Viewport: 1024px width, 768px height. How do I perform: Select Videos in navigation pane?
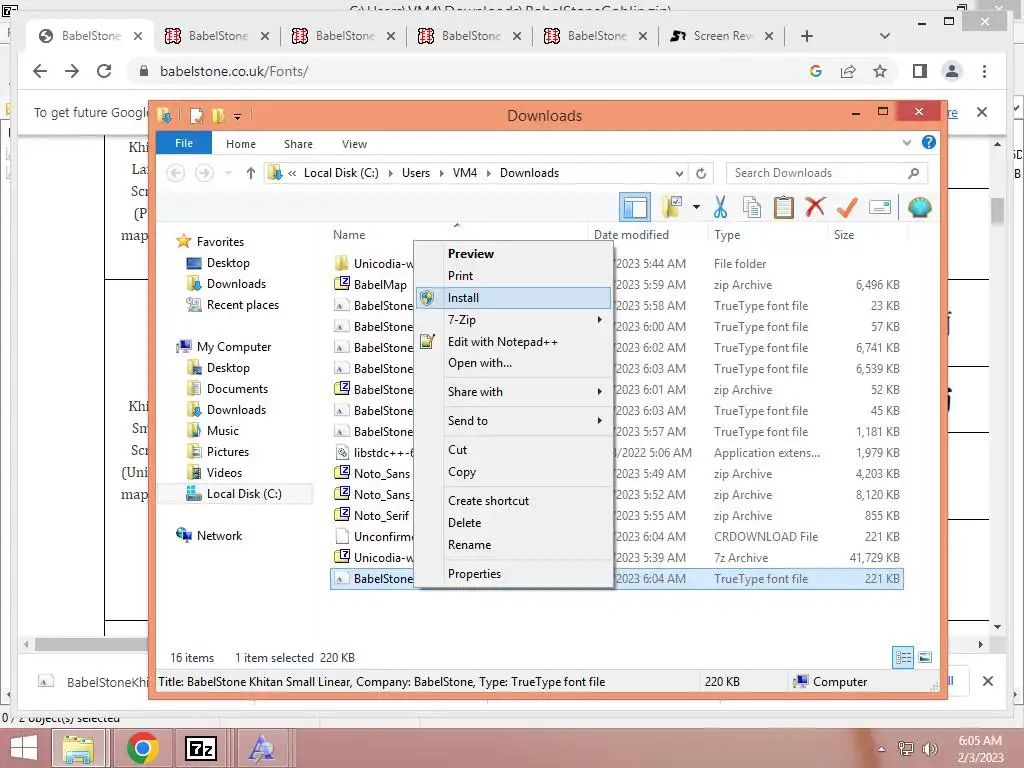coord(224,473)
